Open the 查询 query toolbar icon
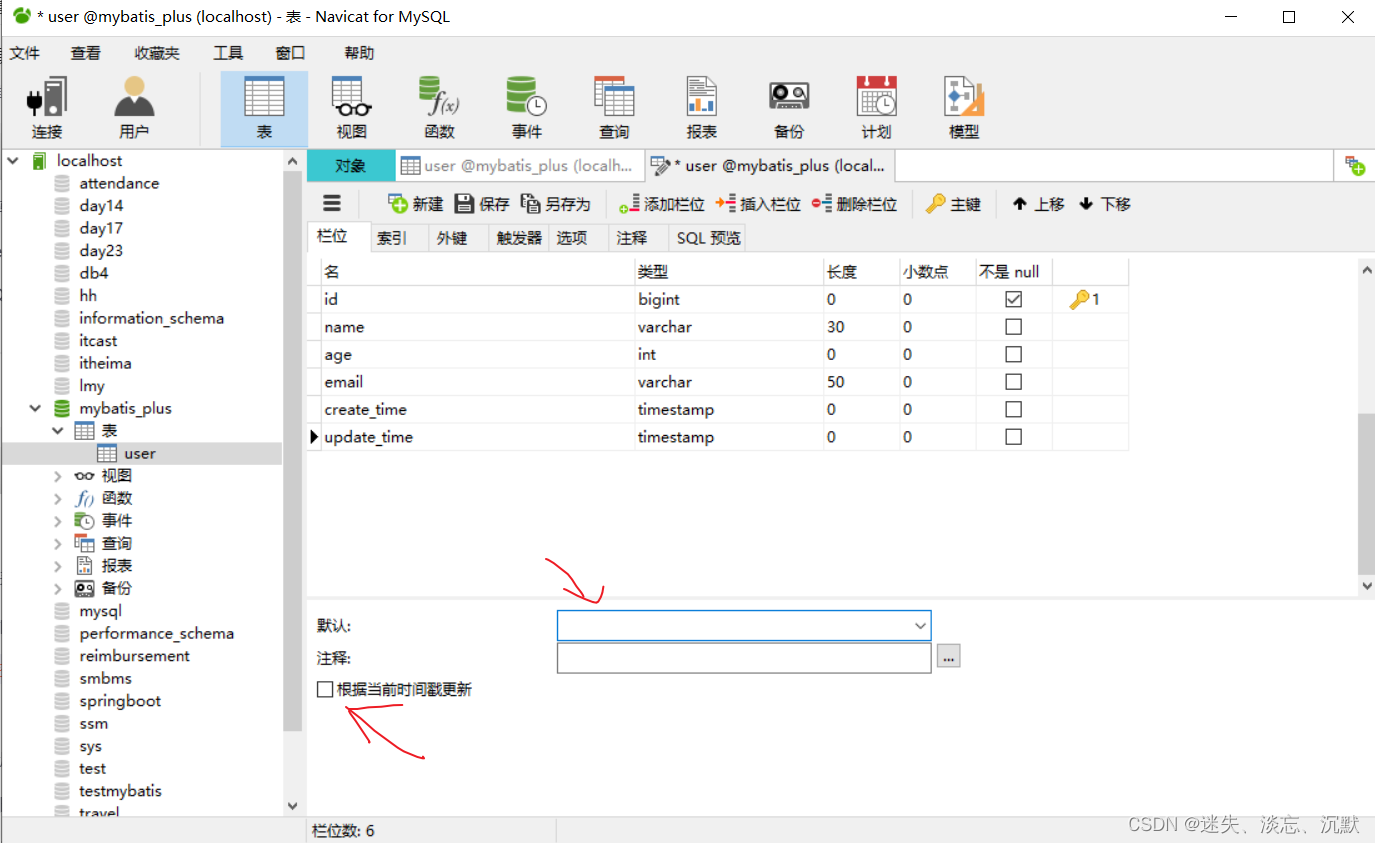The width and height of the screenshot is (1375, 843). (x=614, y=108)
